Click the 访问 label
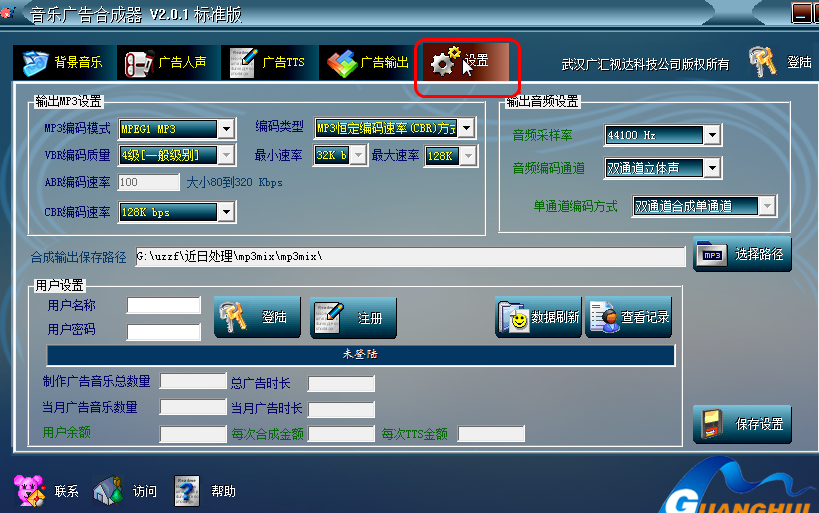The width and height of the screenshot is (819, 513). (145, 492)
